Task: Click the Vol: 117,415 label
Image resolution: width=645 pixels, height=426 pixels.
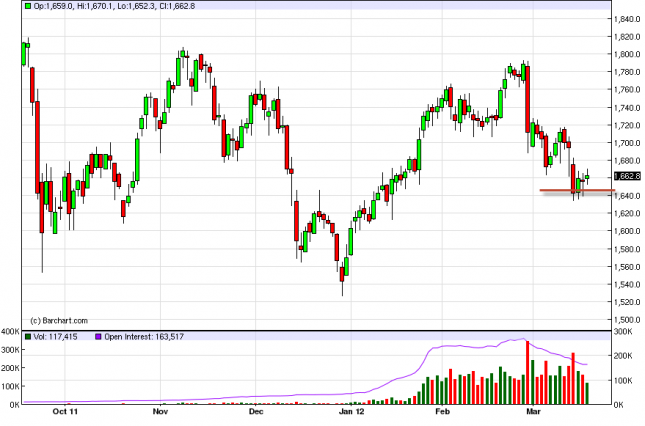Action: [x=55, y=337]
